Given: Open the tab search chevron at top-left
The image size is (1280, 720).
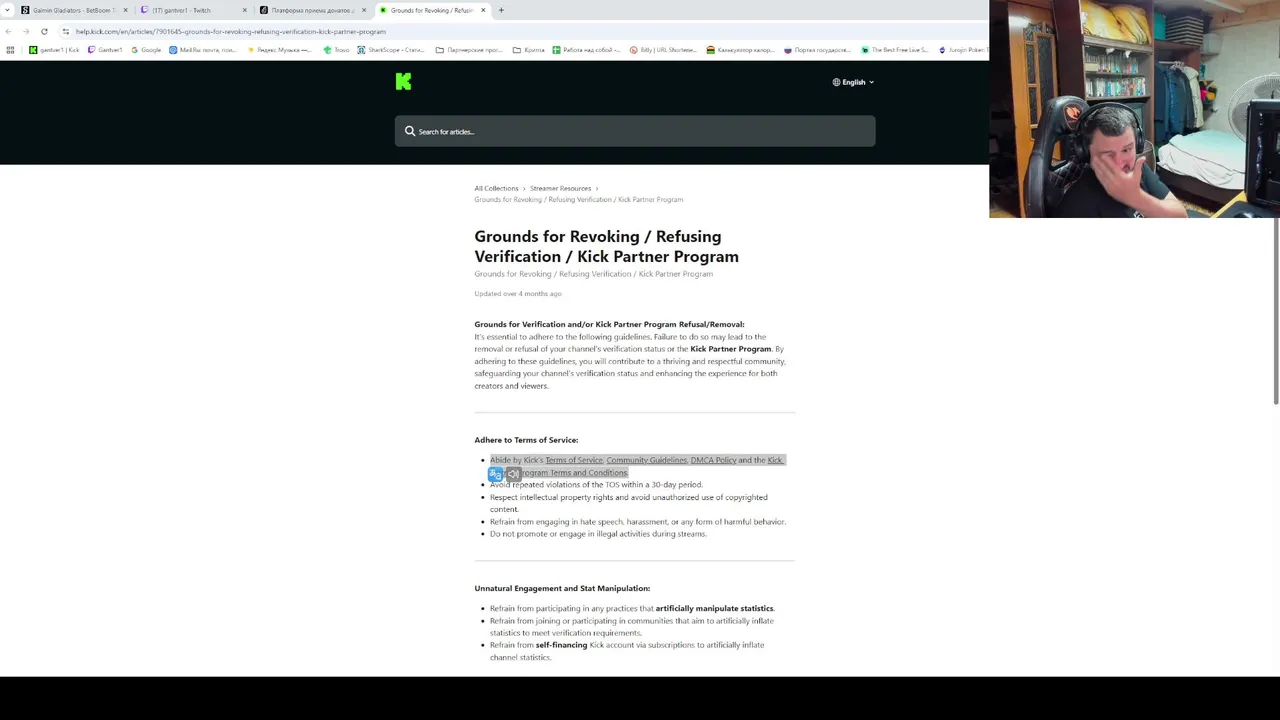Looking at the screenshot, I should pyautogui.click(x=8, y=10).
